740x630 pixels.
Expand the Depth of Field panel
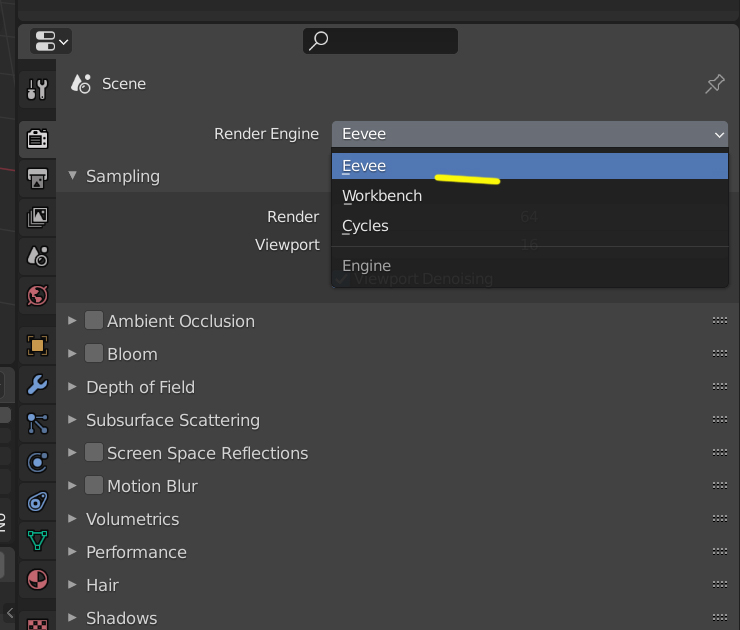[72, 387]
